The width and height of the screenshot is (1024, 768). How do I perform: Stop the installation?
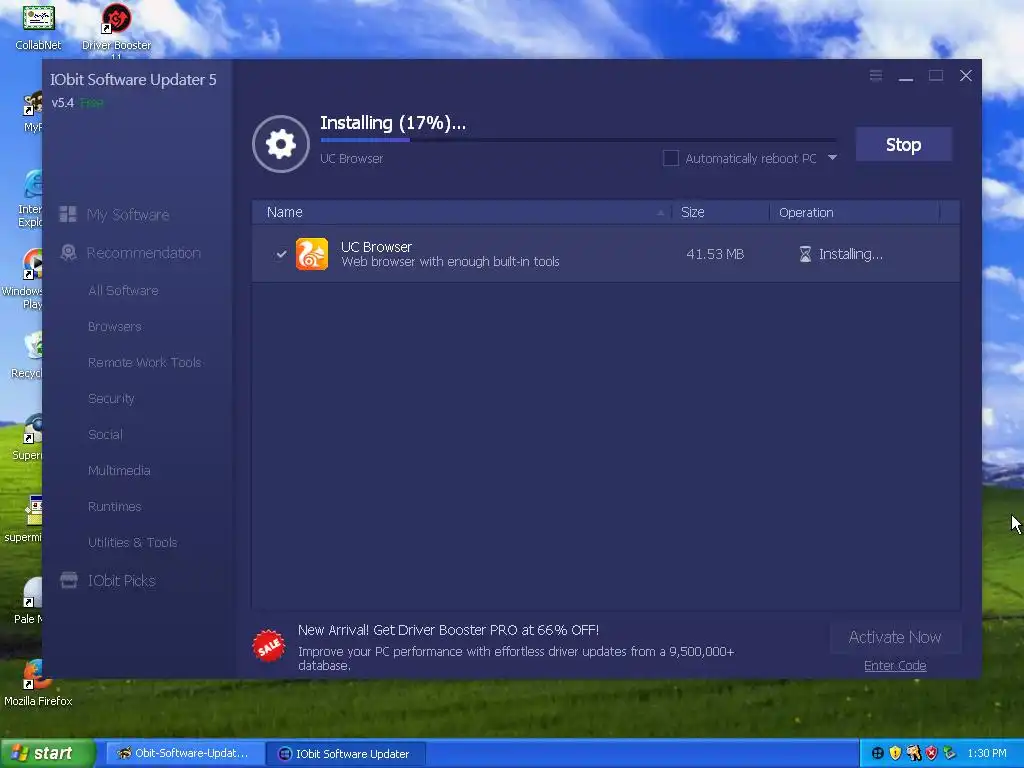903,144
